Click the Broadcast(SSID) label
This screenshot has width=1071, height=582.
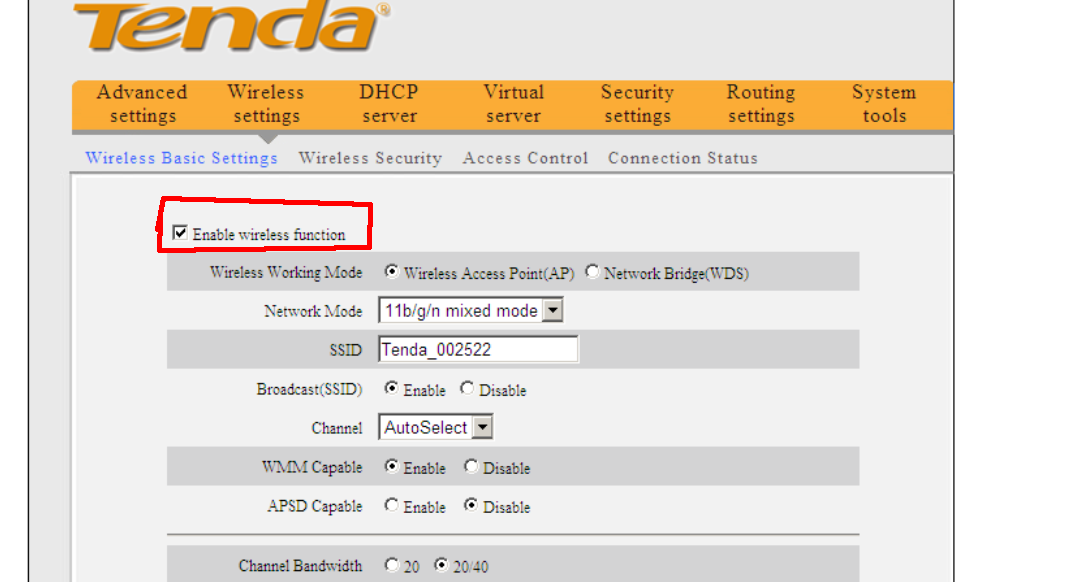point(309,389)
